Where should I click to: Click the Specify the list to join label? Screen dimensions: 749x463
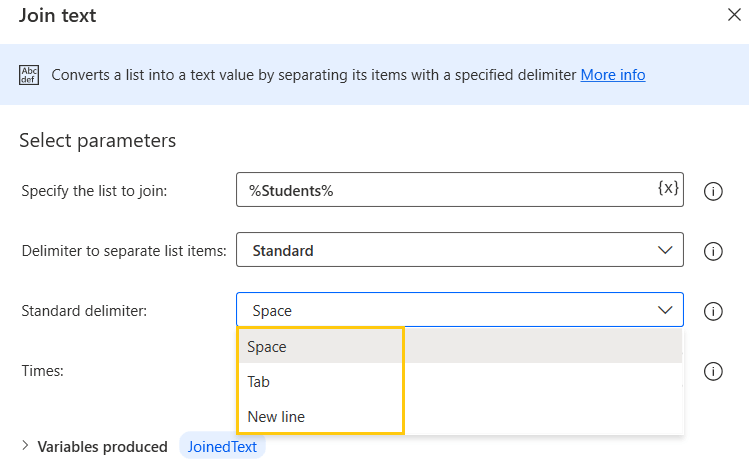[95, 191]
